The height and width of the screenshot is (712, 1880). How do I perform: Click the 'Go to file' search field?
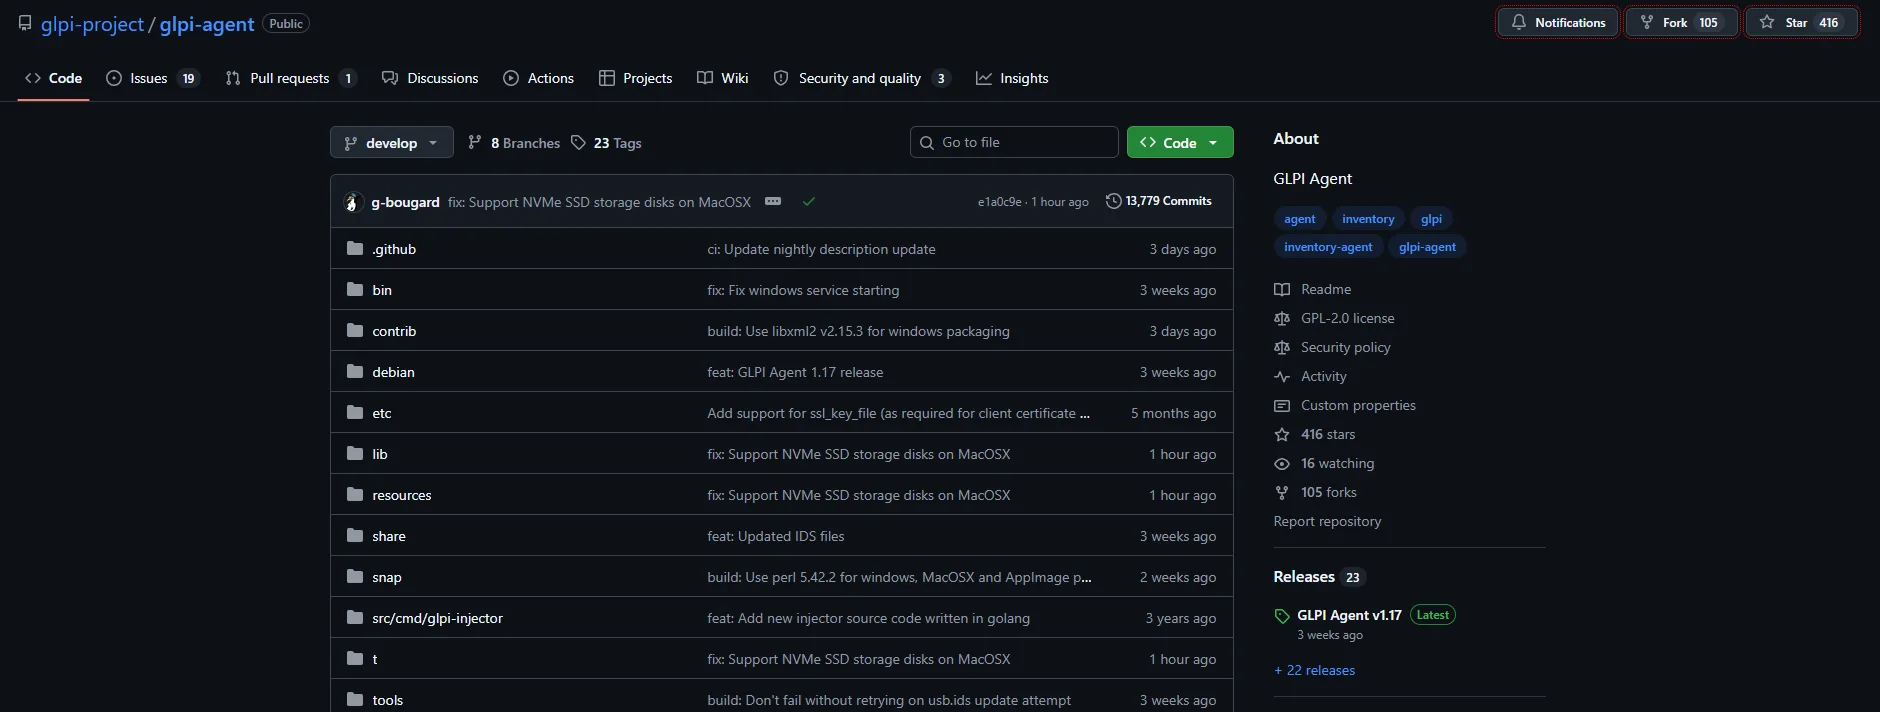coord(1014,143)
